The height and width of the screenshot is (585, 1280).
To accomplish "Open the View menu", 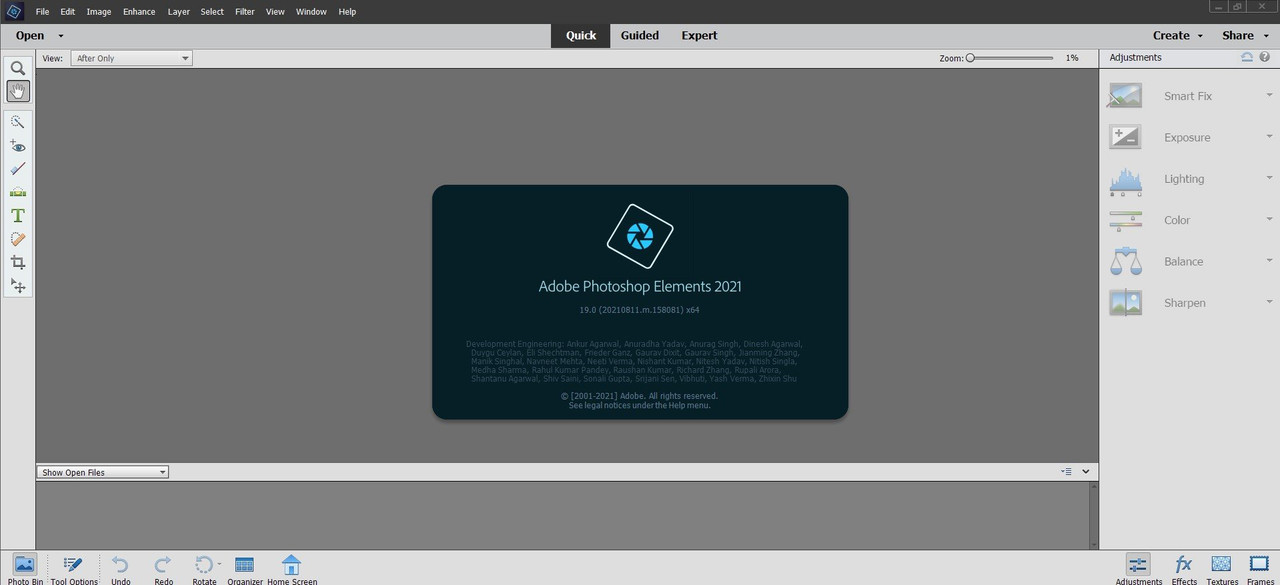I will [x=275, y=12].
